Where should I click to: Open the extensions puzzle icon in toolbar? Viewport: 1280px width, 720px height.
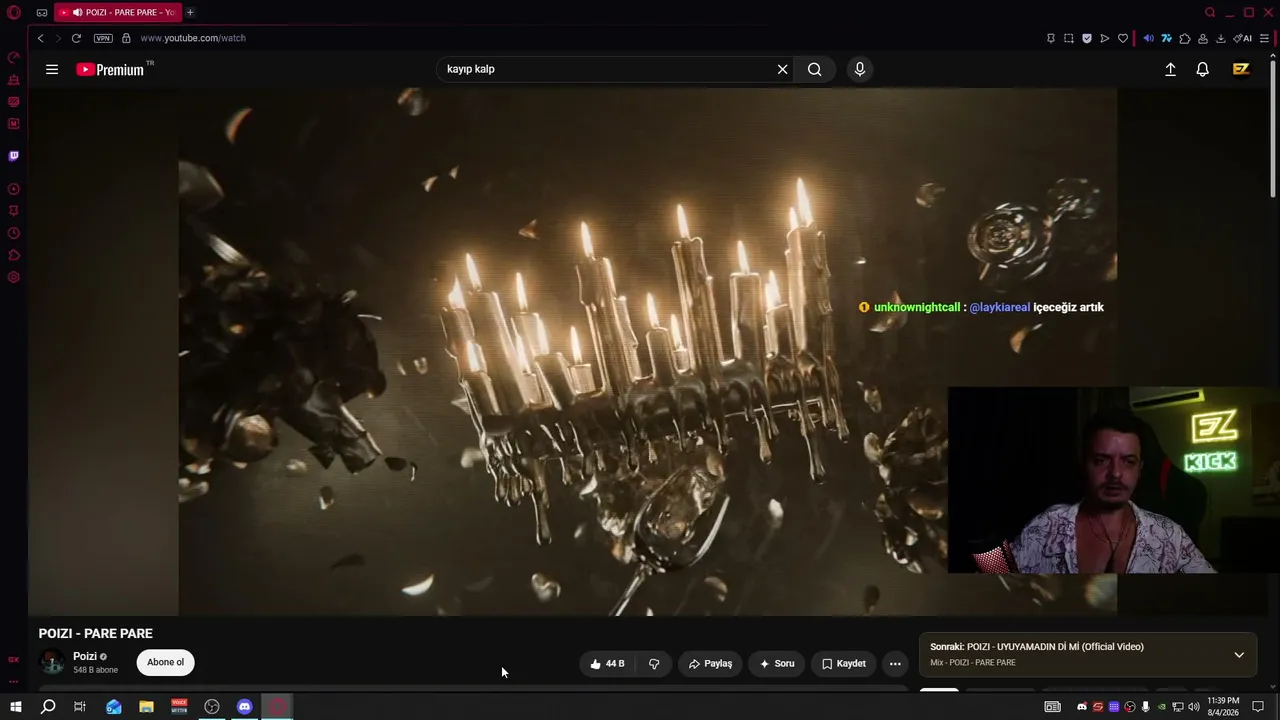[1185, 38]
